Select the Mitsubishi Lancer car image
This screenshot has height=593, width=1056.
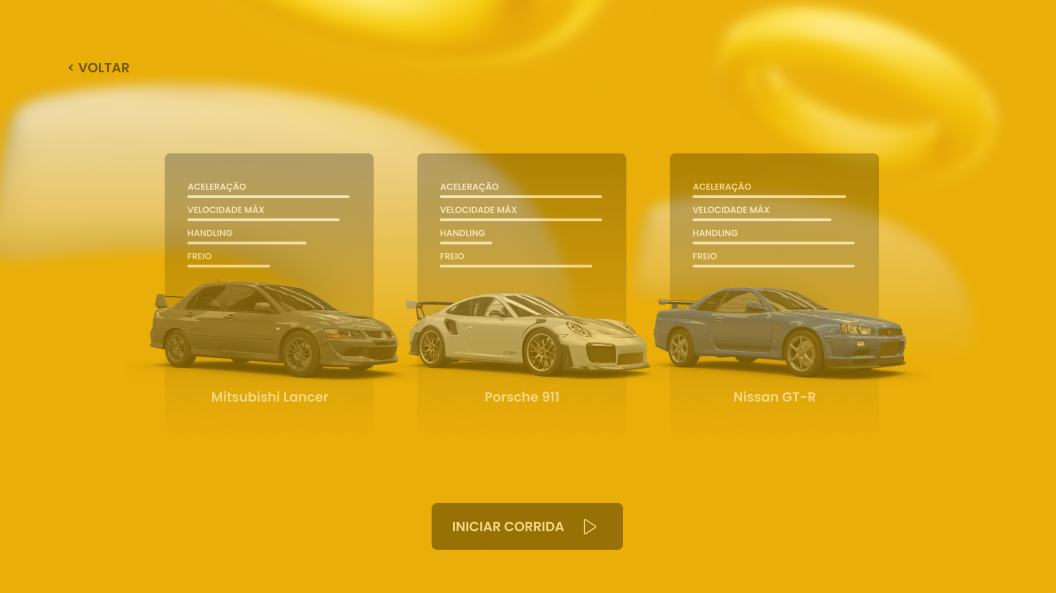coord(273,328)
